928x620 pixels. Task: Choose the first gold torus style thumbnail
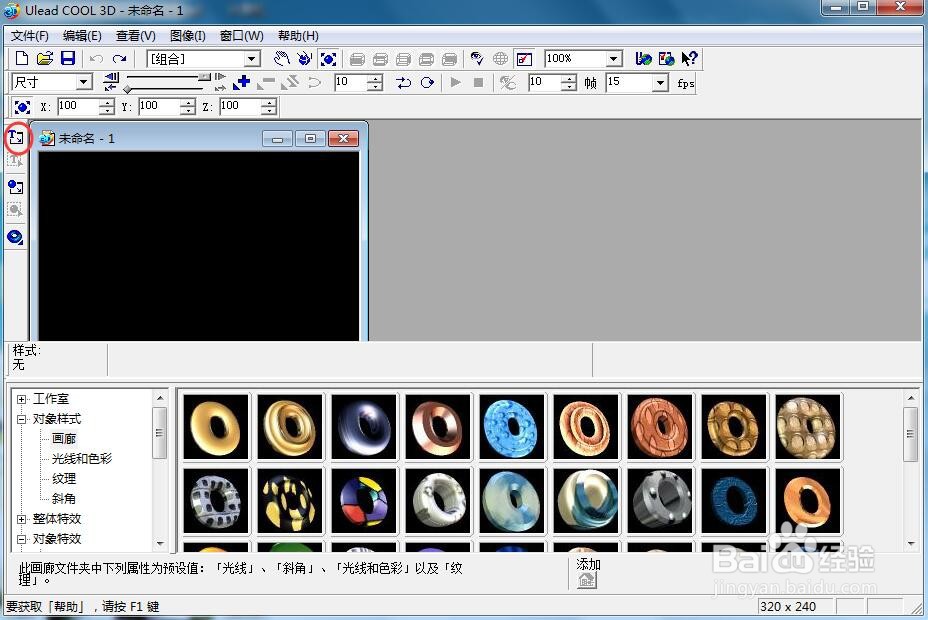point(216,427)
